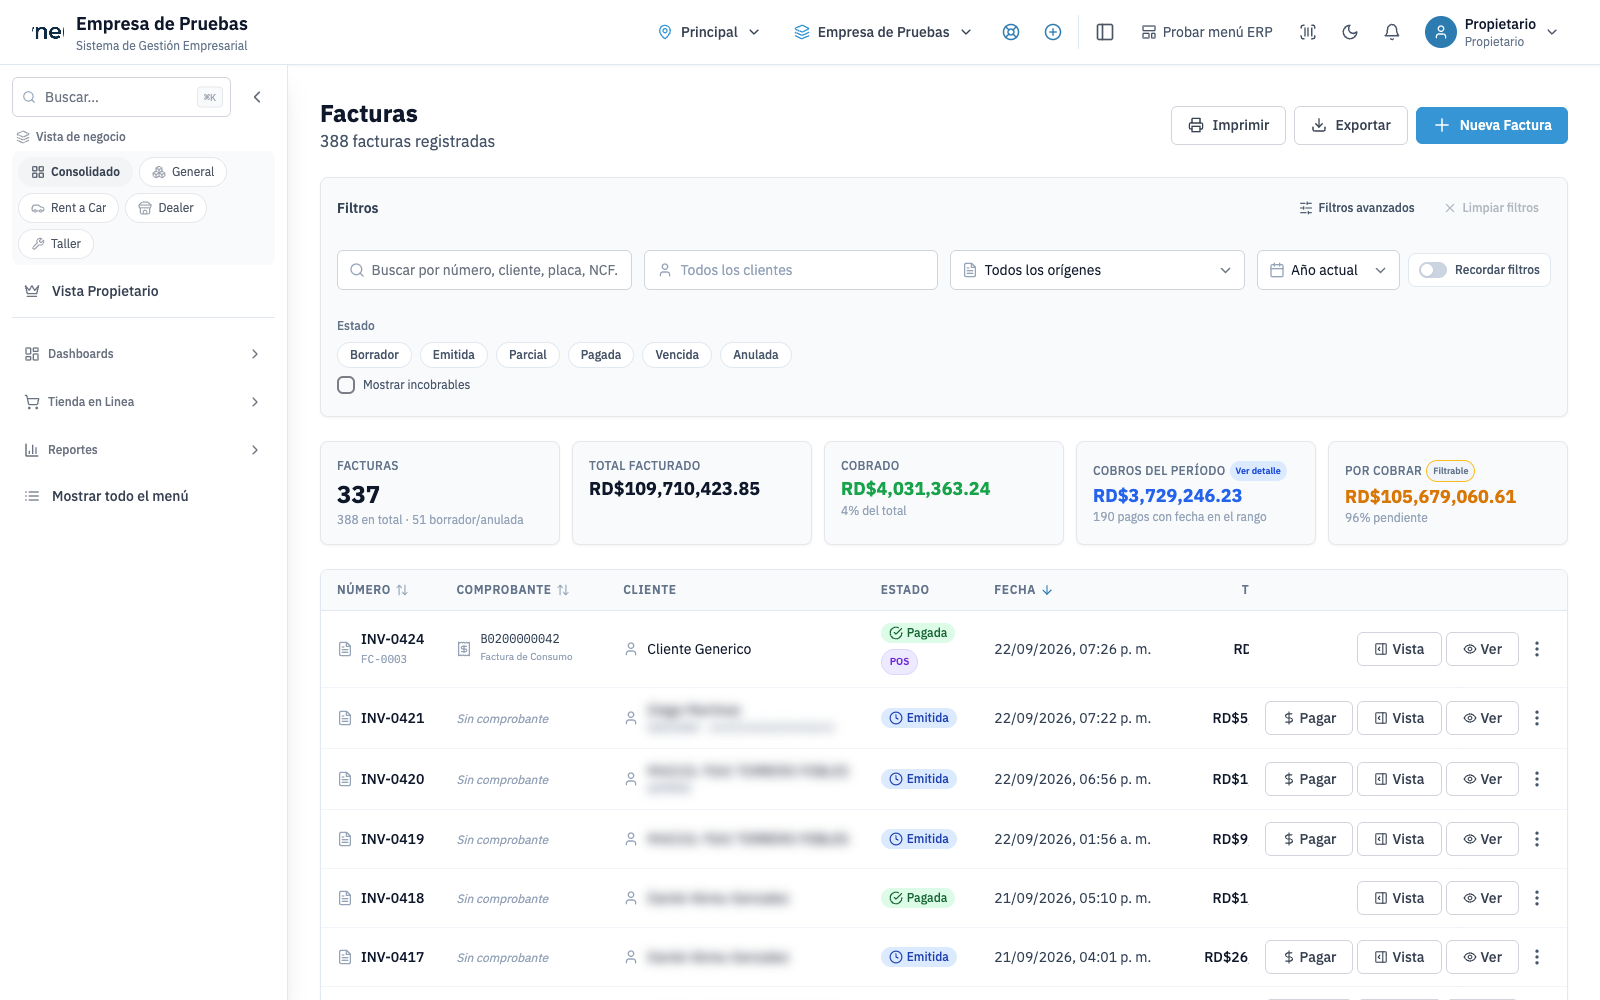Open the Principal location dropdown
The width and height of the screenshot is (1600, 1000).
(x=709, y=32)
